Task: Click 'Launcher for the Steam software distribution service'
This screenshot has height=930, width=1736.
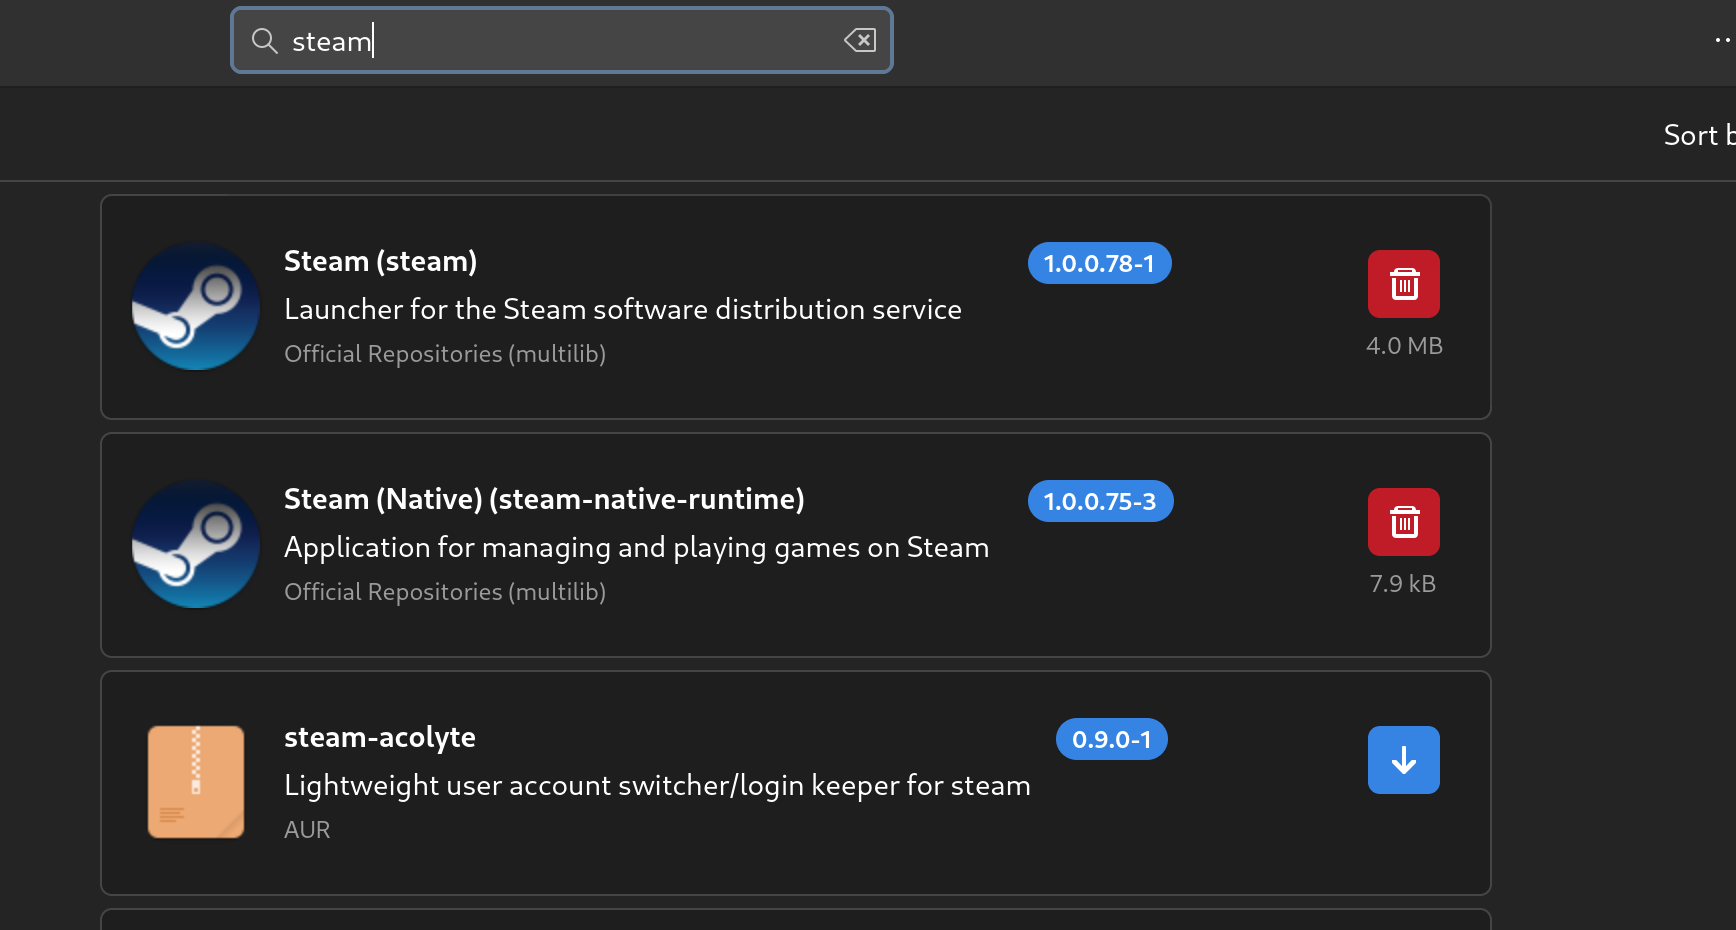Action: pos(623,309)
